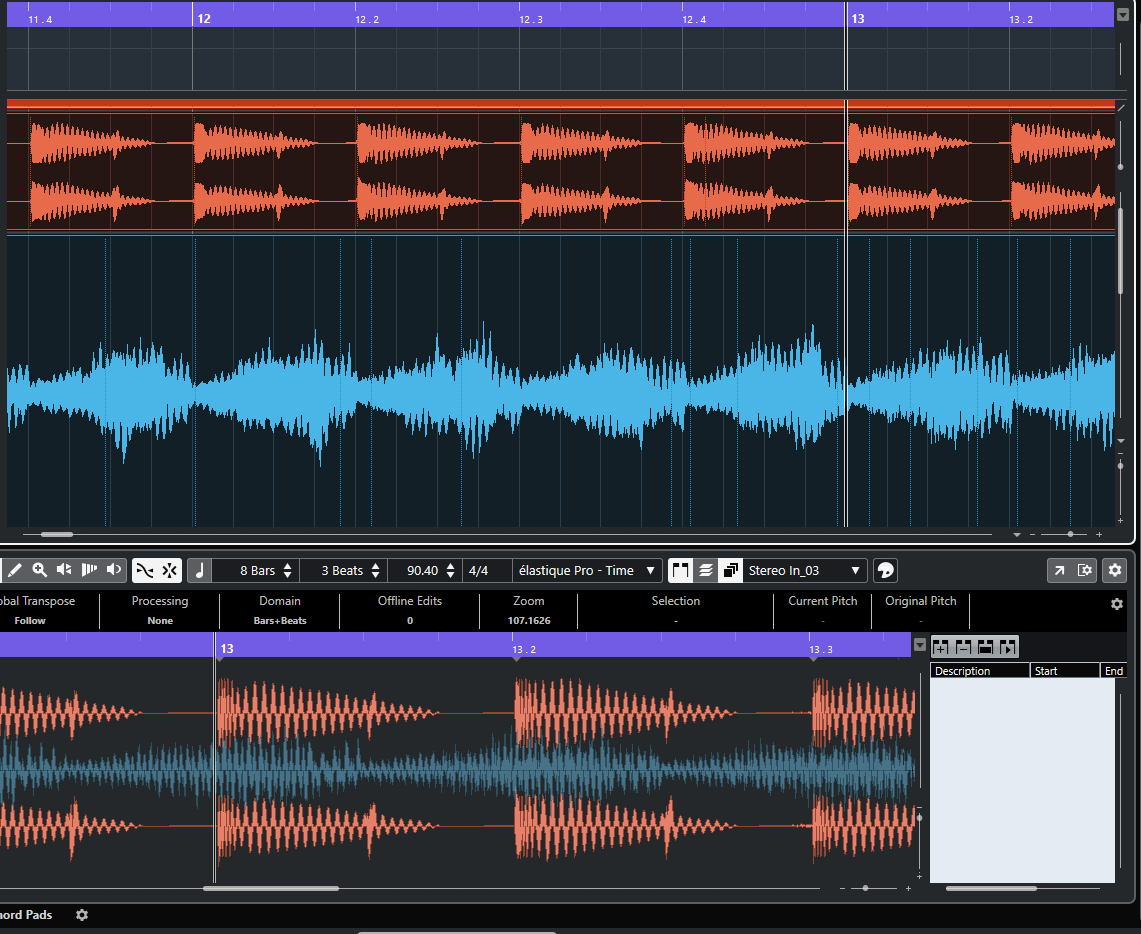Open toolbar settings gear icon
The image size is (1141, 934).
pos(1115,570)
